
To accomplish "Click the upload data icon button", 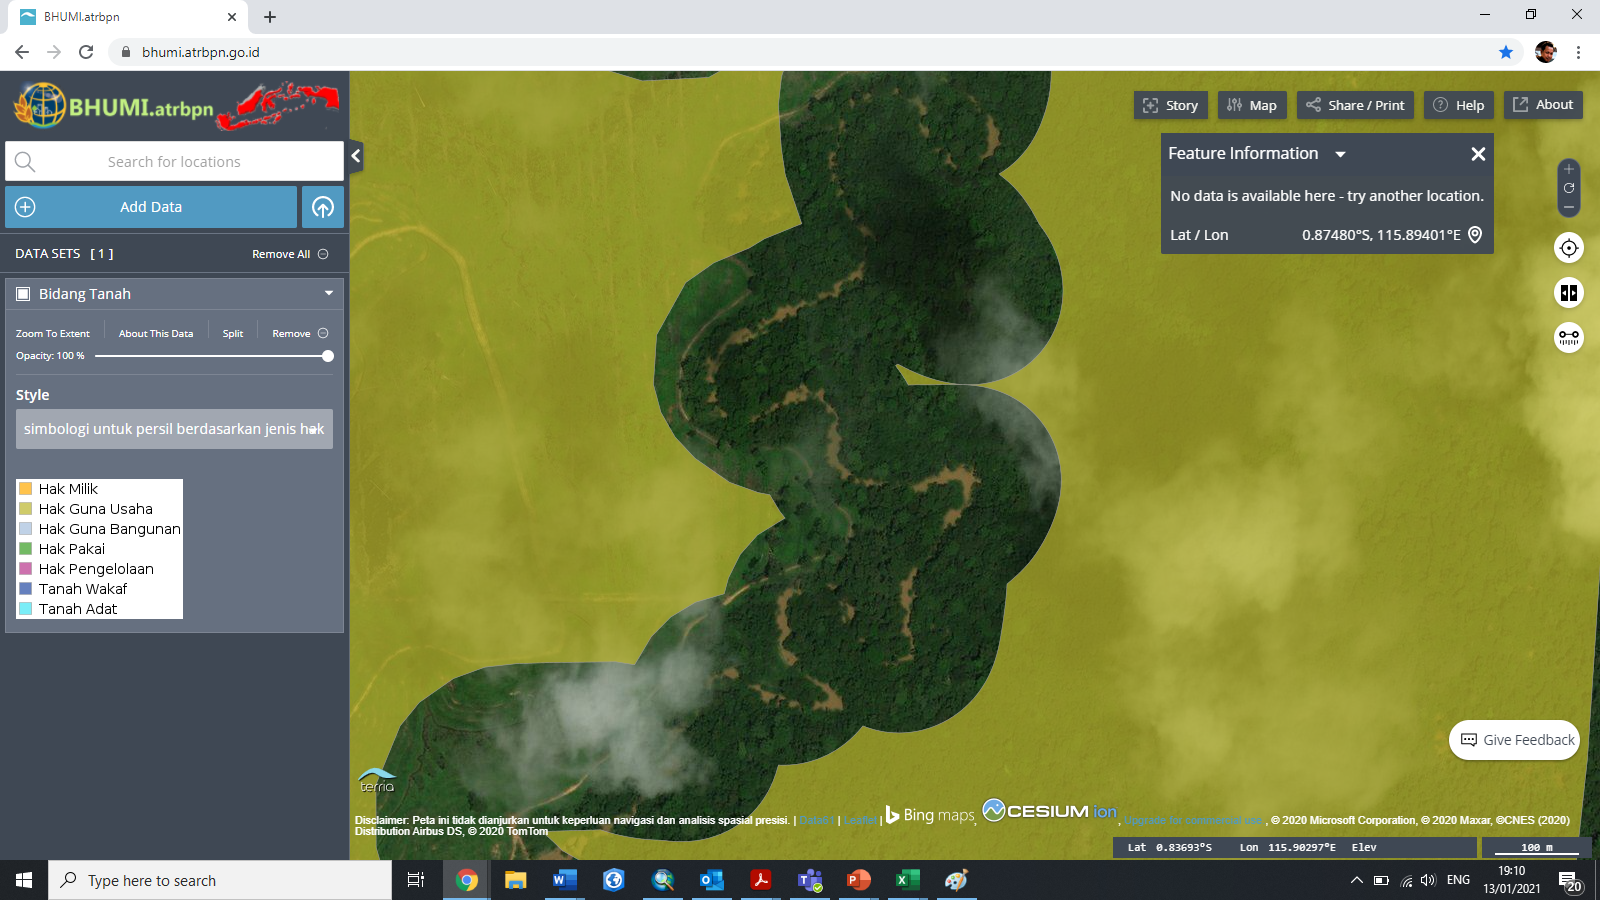I will coord(323,207).
